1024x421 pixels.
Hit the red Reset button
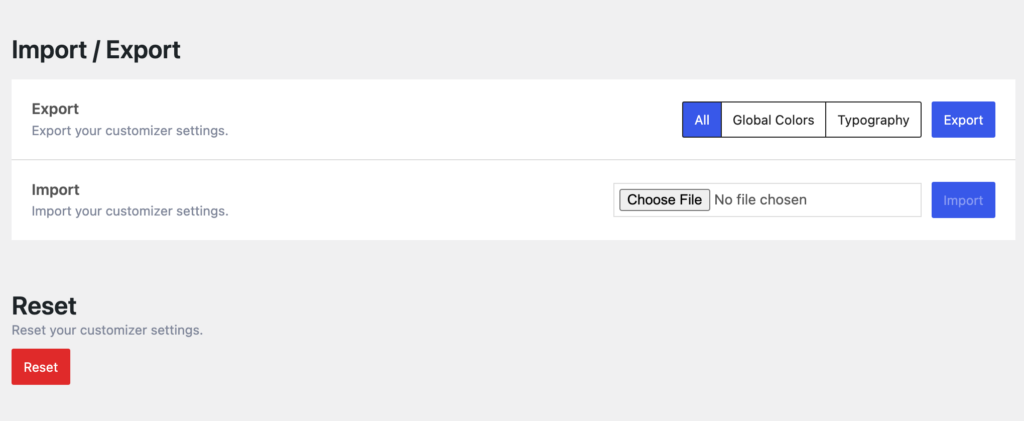[41, 367]
